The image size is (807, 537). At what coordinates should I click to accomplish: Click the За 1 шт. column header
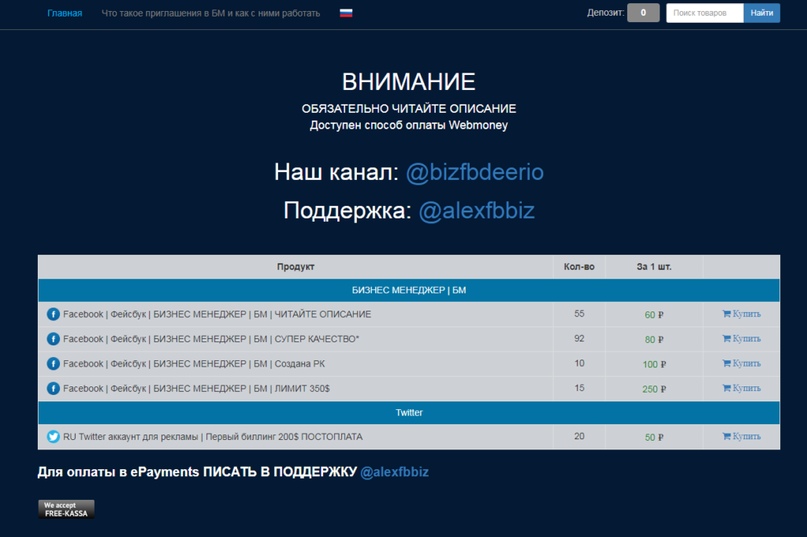pos(654,267)
